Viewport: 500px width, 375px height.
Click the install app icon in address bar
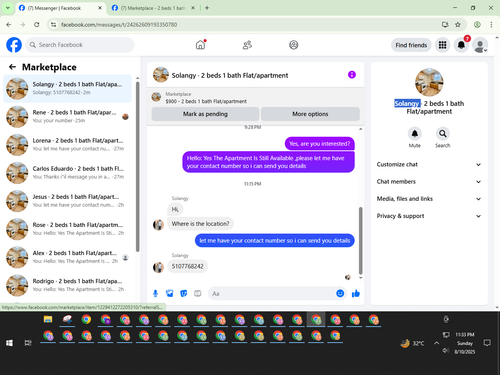click(445, 24)
